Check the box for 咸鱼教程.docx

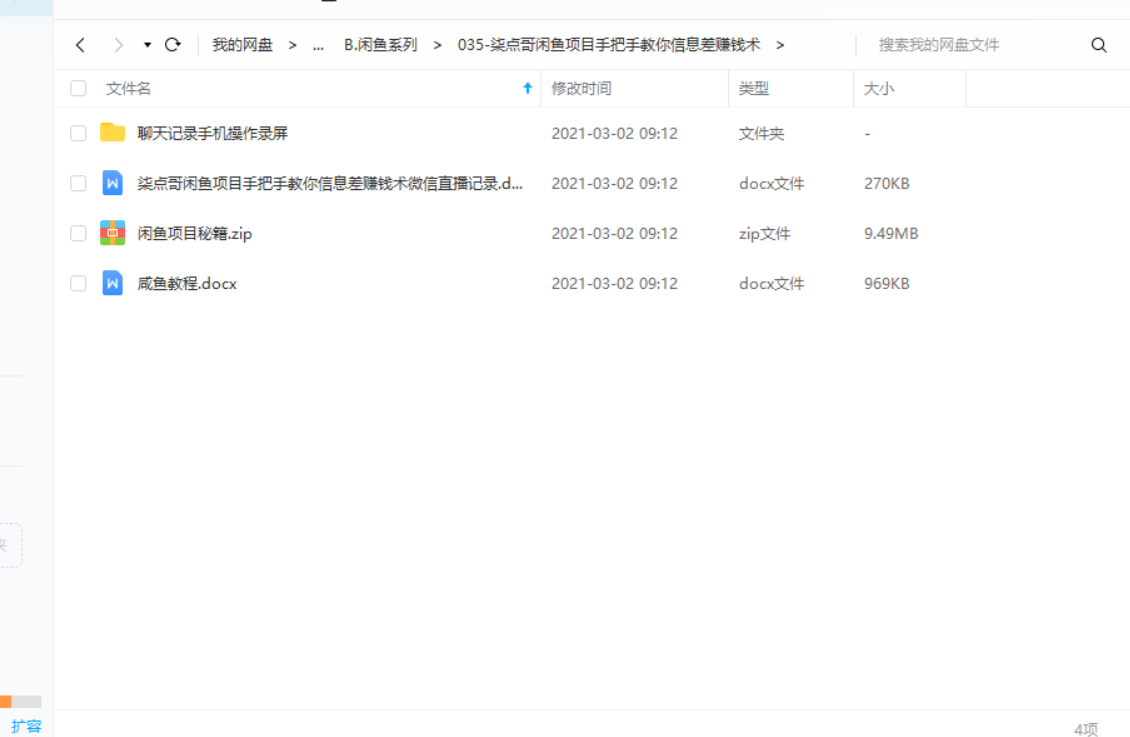click(x=78, y=283)
